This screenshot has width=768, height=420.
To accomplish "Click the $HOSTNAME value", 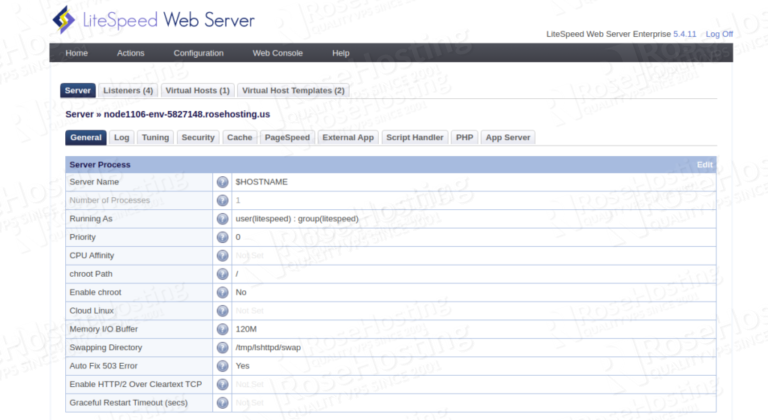I will pyautogui.click(x=262, y=182).
